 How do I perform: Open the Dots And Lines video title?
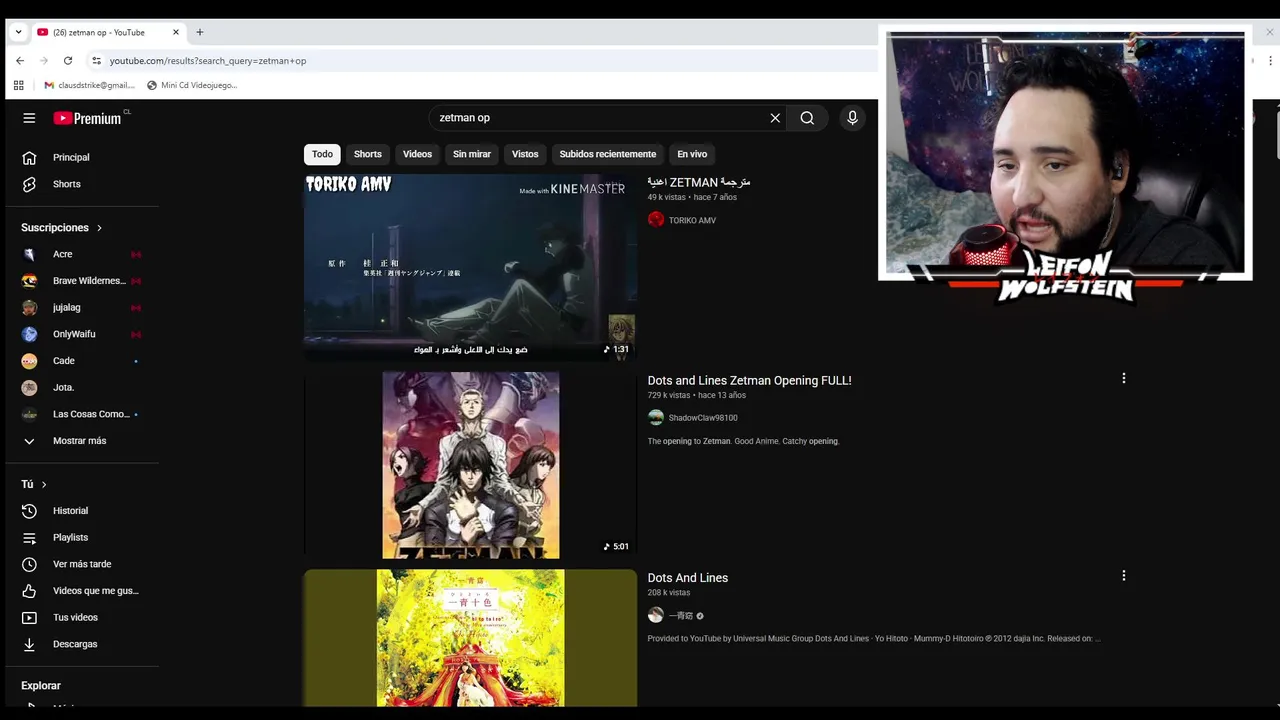point(688,578)
